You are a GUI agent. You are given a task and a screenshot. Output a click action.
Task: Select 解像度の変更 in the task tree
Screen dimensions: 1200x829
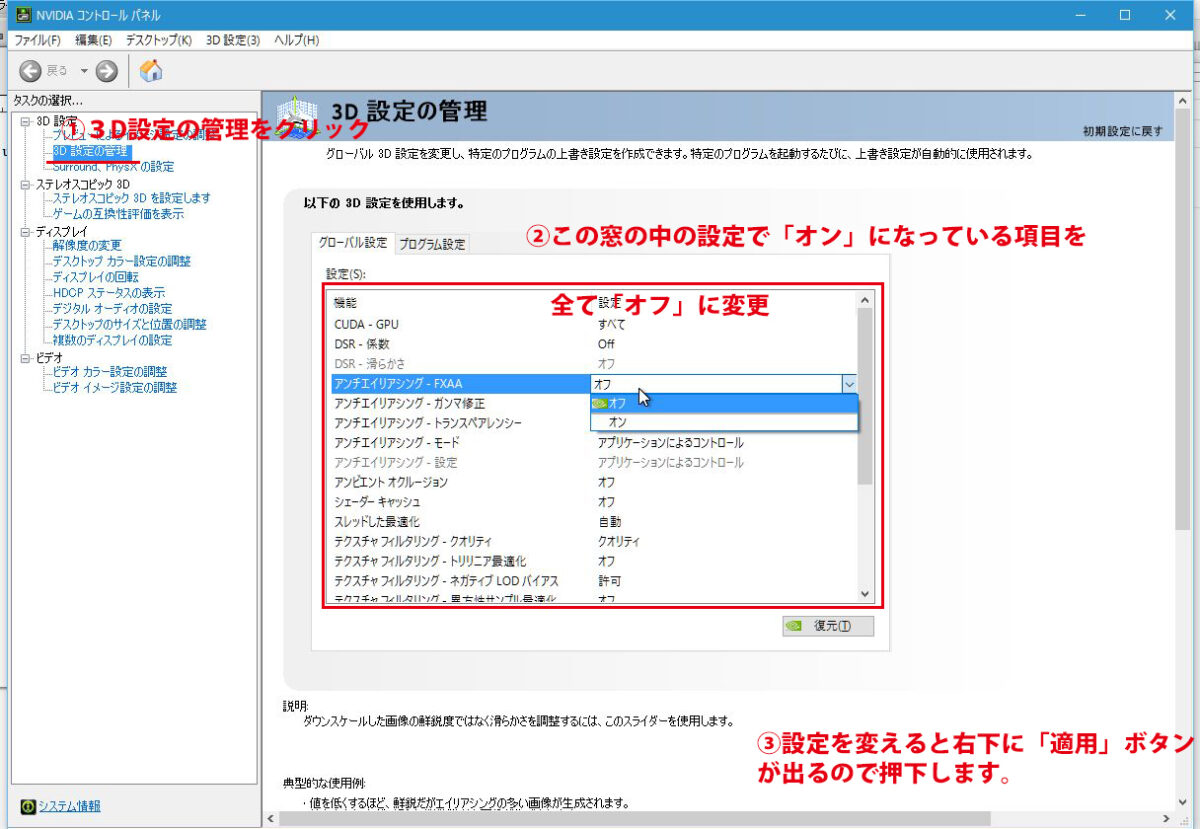tap(87, 246)
